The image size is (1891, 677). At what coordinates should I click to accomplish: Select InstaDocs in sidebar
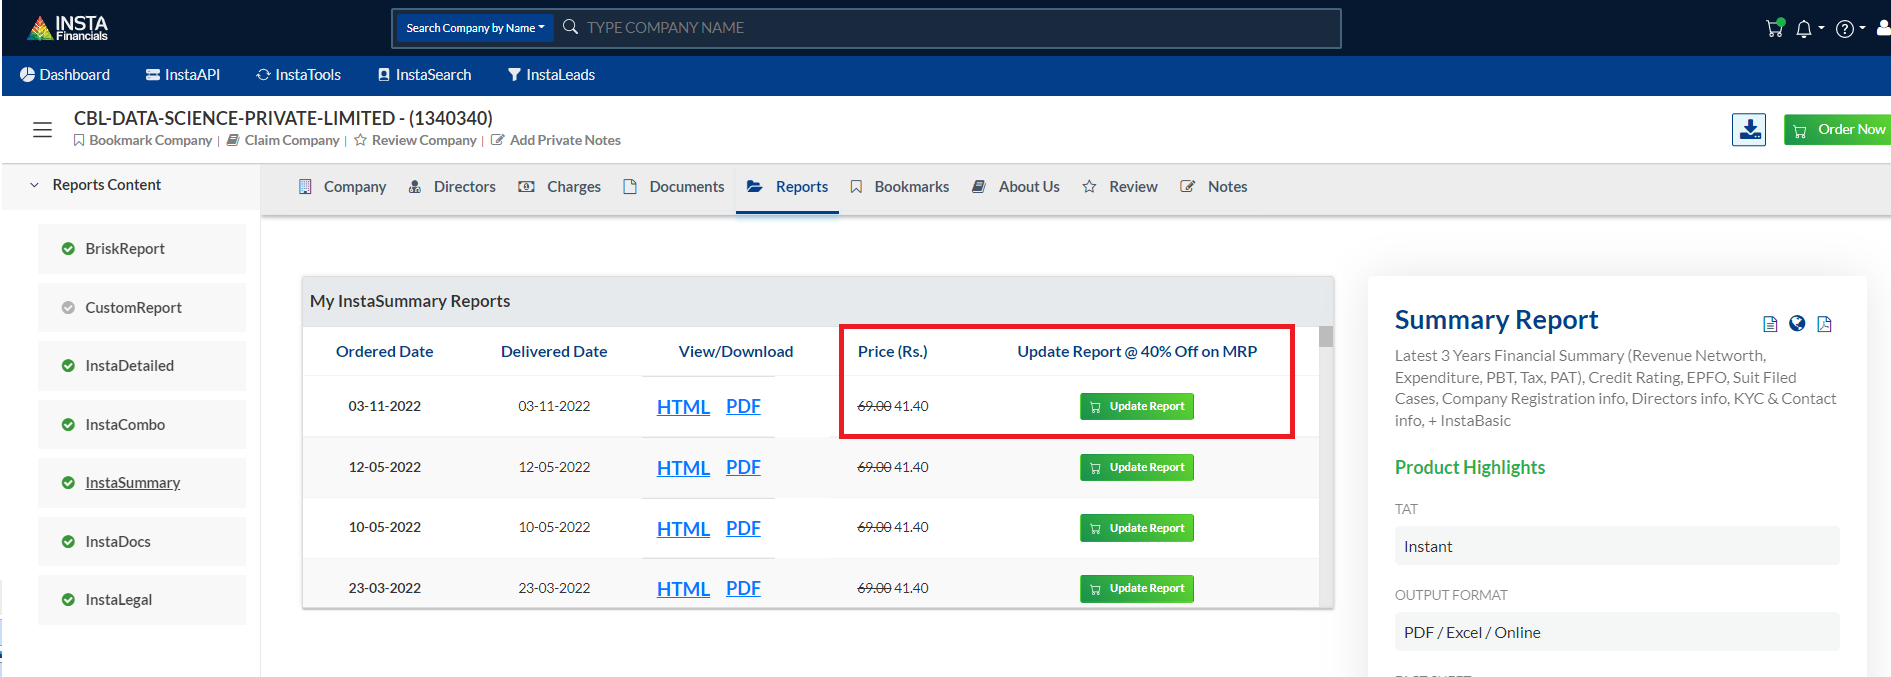point(142,542)
